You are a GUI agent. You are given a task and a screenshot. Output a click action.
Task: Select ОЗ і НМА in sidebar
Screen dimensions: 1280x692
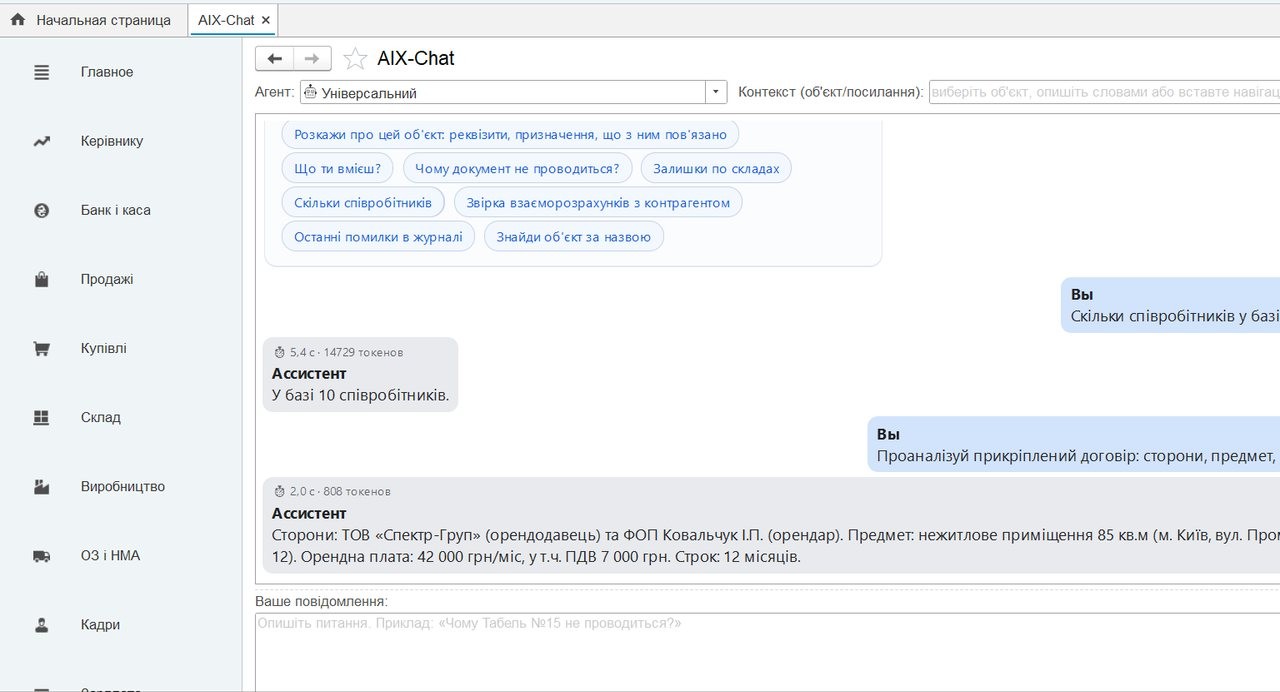(111, 555)
